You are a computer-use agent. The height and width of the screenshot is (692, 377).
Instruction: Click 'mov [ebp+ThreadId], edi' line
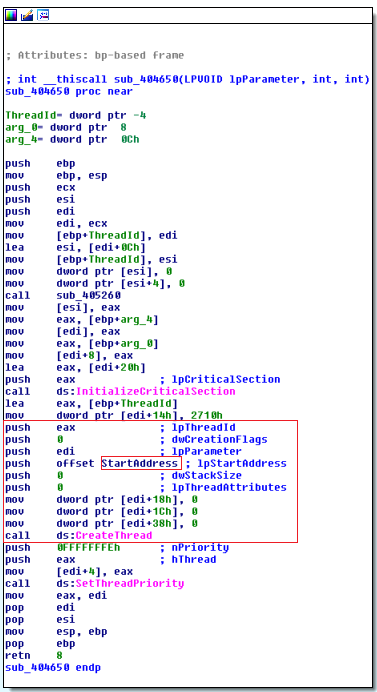pyautogui.click(x=91, y=236)
